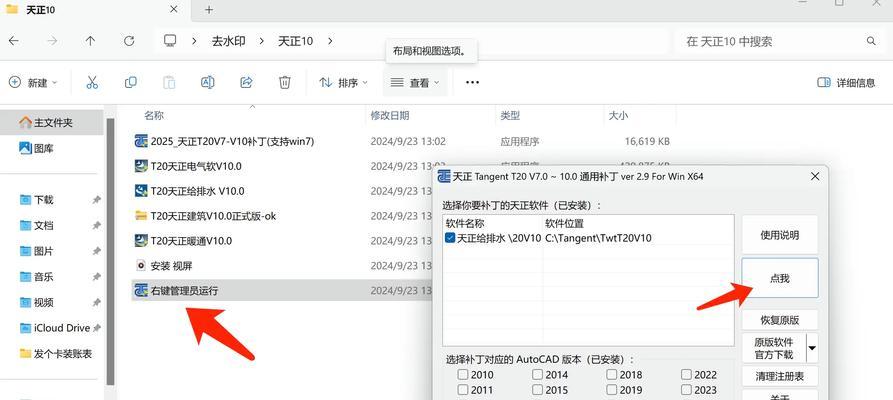Toggle the 天正给排水 software checkbox
The height and width of the screenshot is (400, 893).
(450, 238)
